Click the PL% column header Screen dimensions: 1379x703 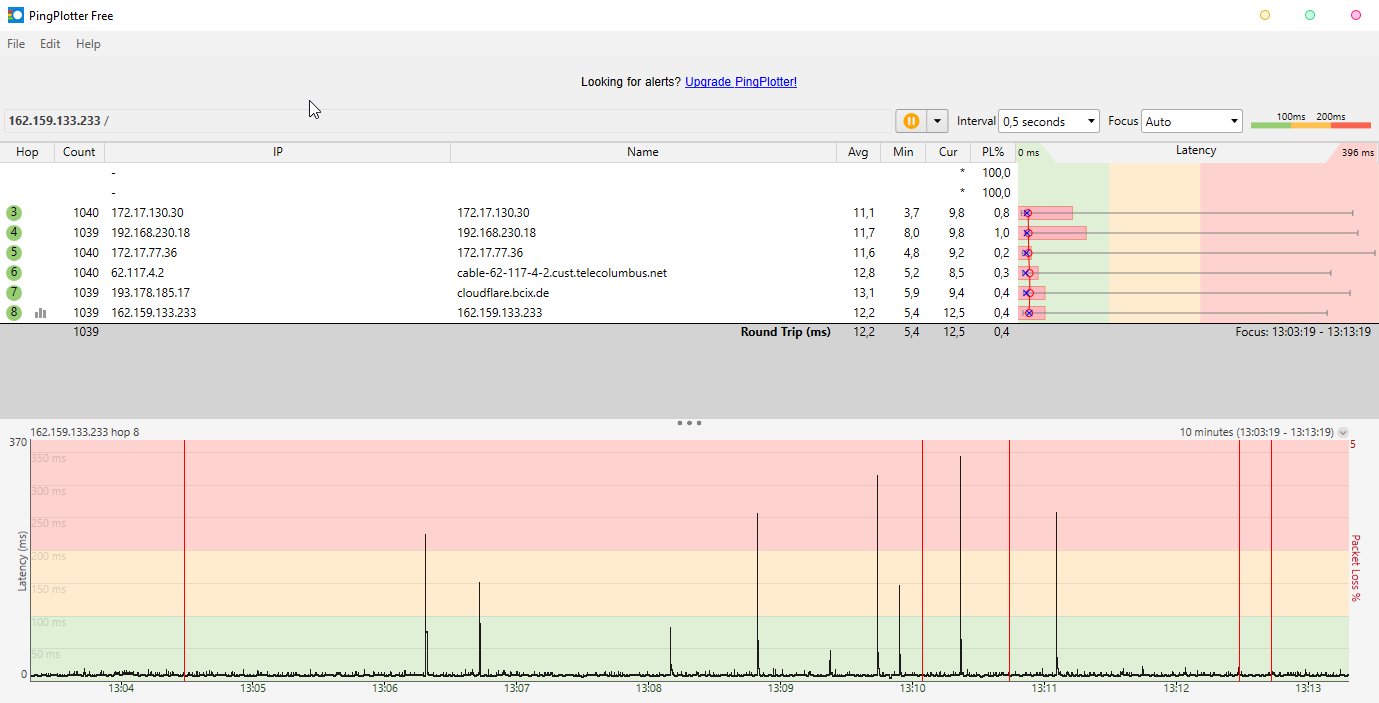(x=993, y=152)
